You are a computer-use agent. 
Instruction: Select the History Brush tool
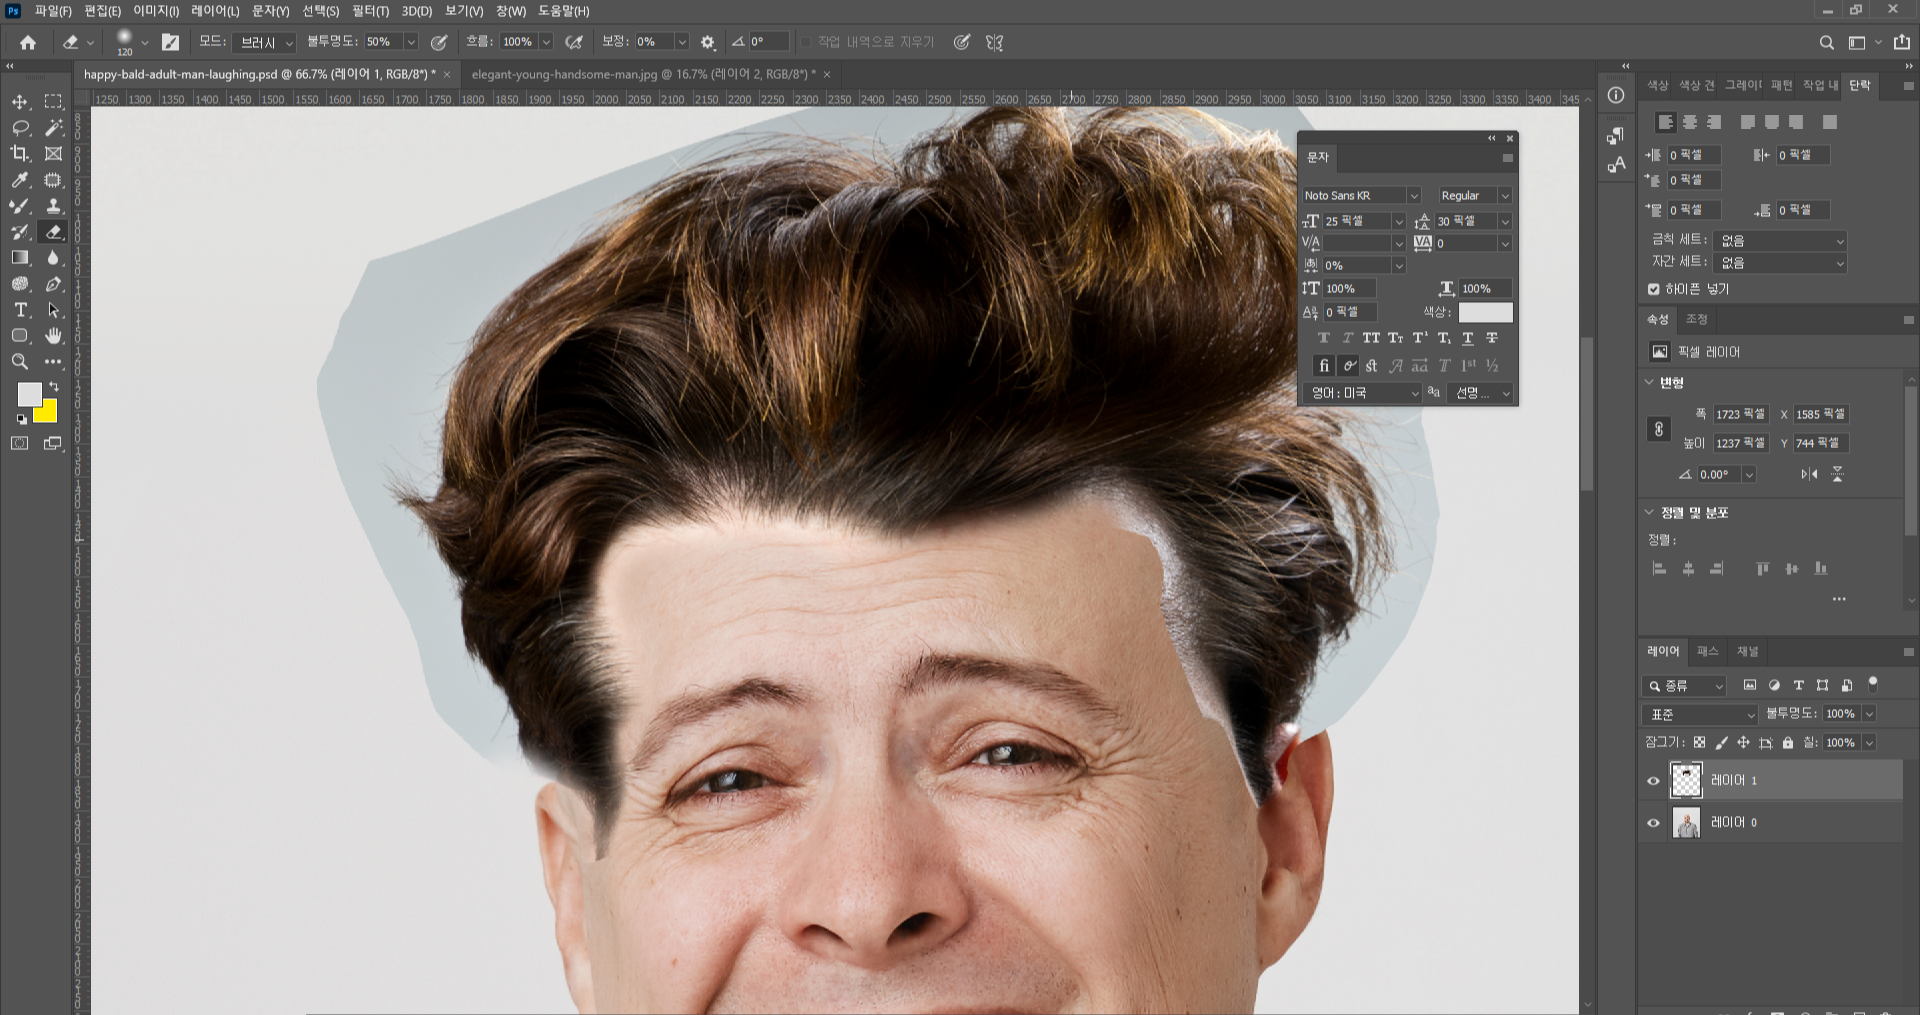click(x=20, y=232)
